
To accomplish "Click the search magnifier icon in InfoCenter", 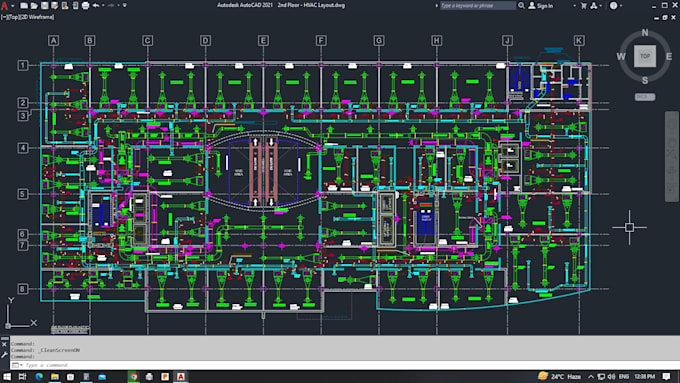I will [x=521, y=6].
